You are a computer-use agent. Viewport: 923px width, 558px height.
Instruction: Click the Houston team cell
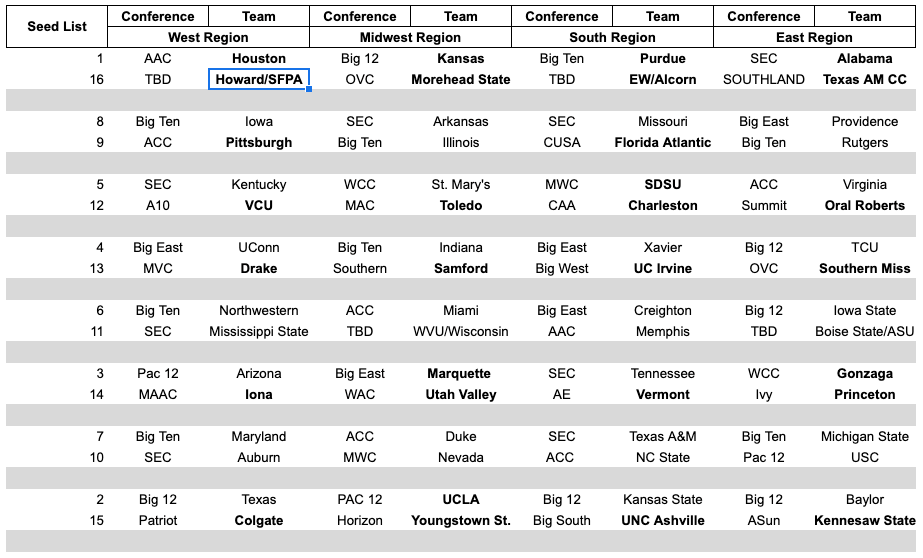click(259, 59)
